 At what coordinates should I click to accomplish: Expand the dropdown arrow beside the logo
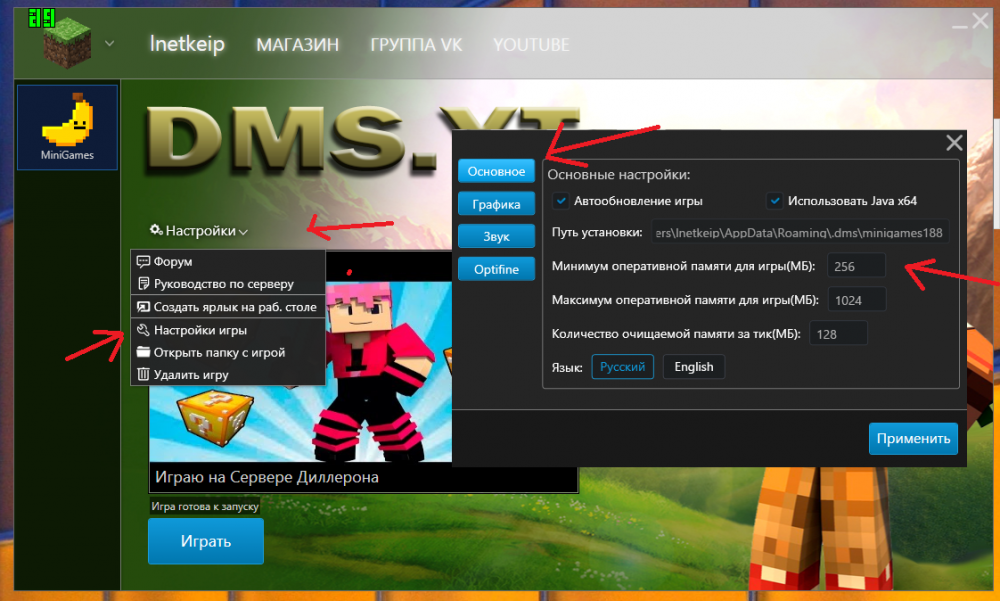pyautogui.click(x=109, y=44)
